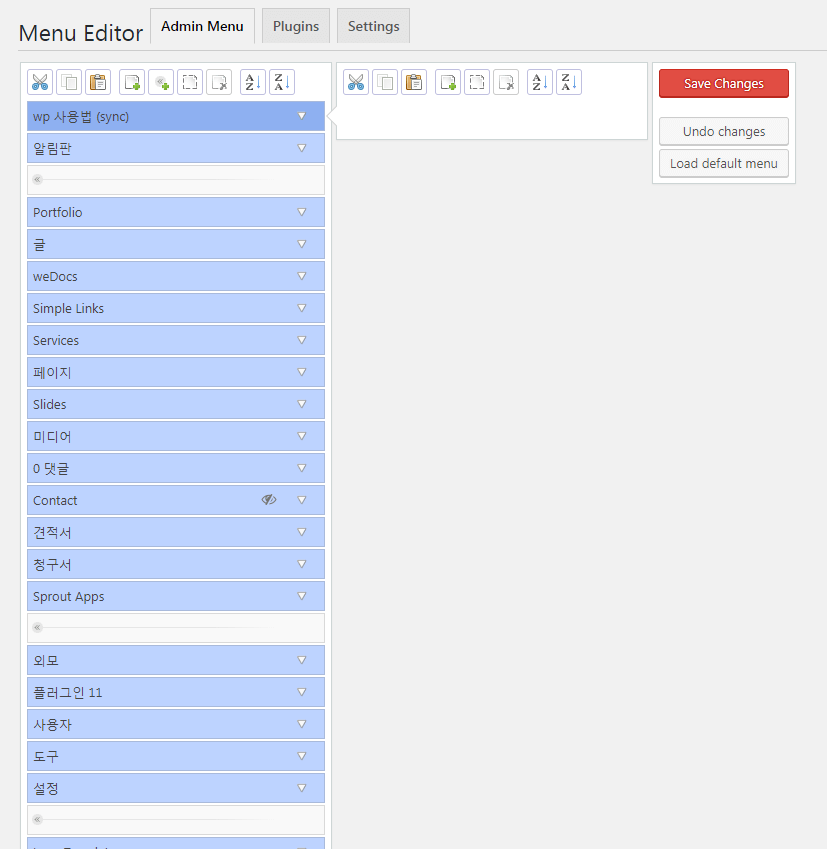This screenshot has height=849, width=827.
Task: Click the Paste icon in the left menu toolbar
Action: tap(98, 82)
